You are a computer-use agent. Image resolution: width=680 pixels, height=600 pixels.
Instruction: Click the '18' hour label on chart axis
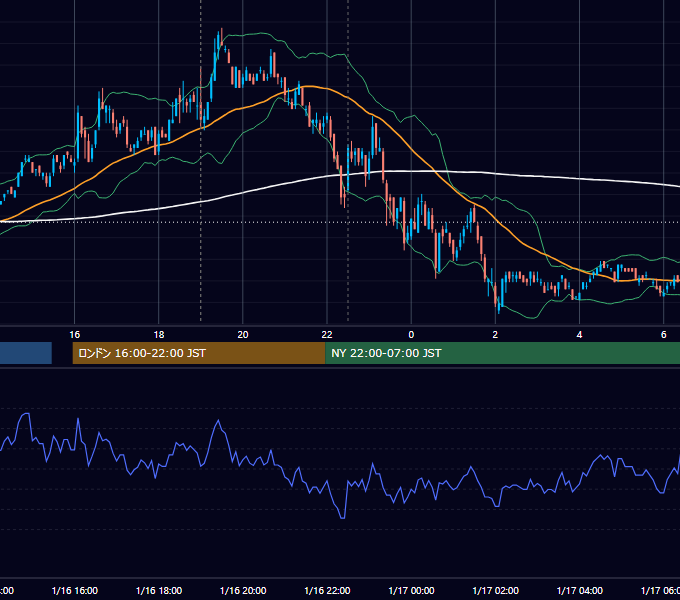[x=159, y=335]
